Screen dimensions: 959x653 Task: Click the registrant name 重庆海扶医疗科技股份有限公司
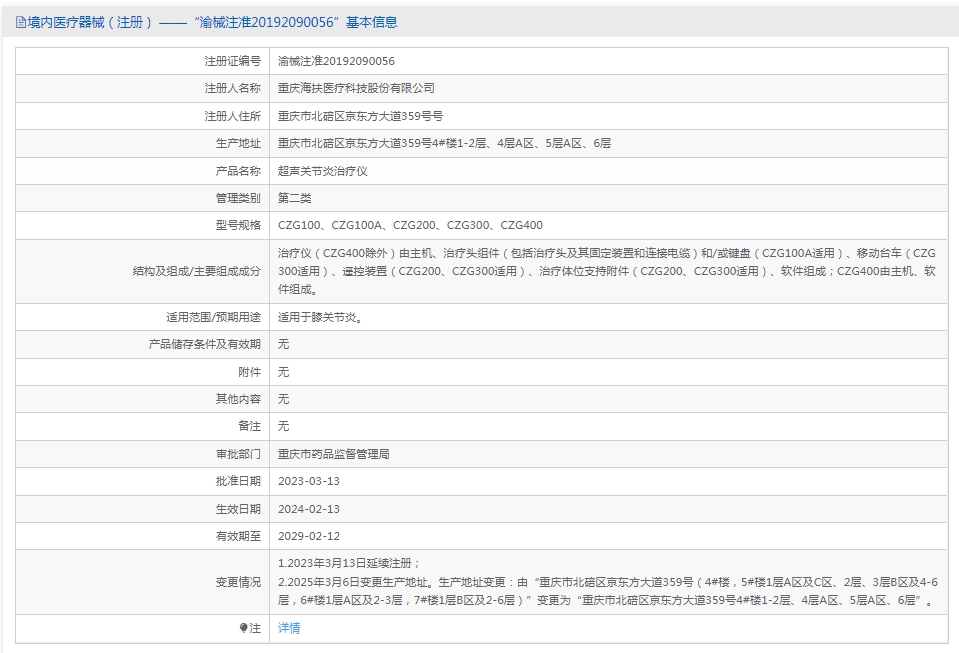(x=356, y=88)
